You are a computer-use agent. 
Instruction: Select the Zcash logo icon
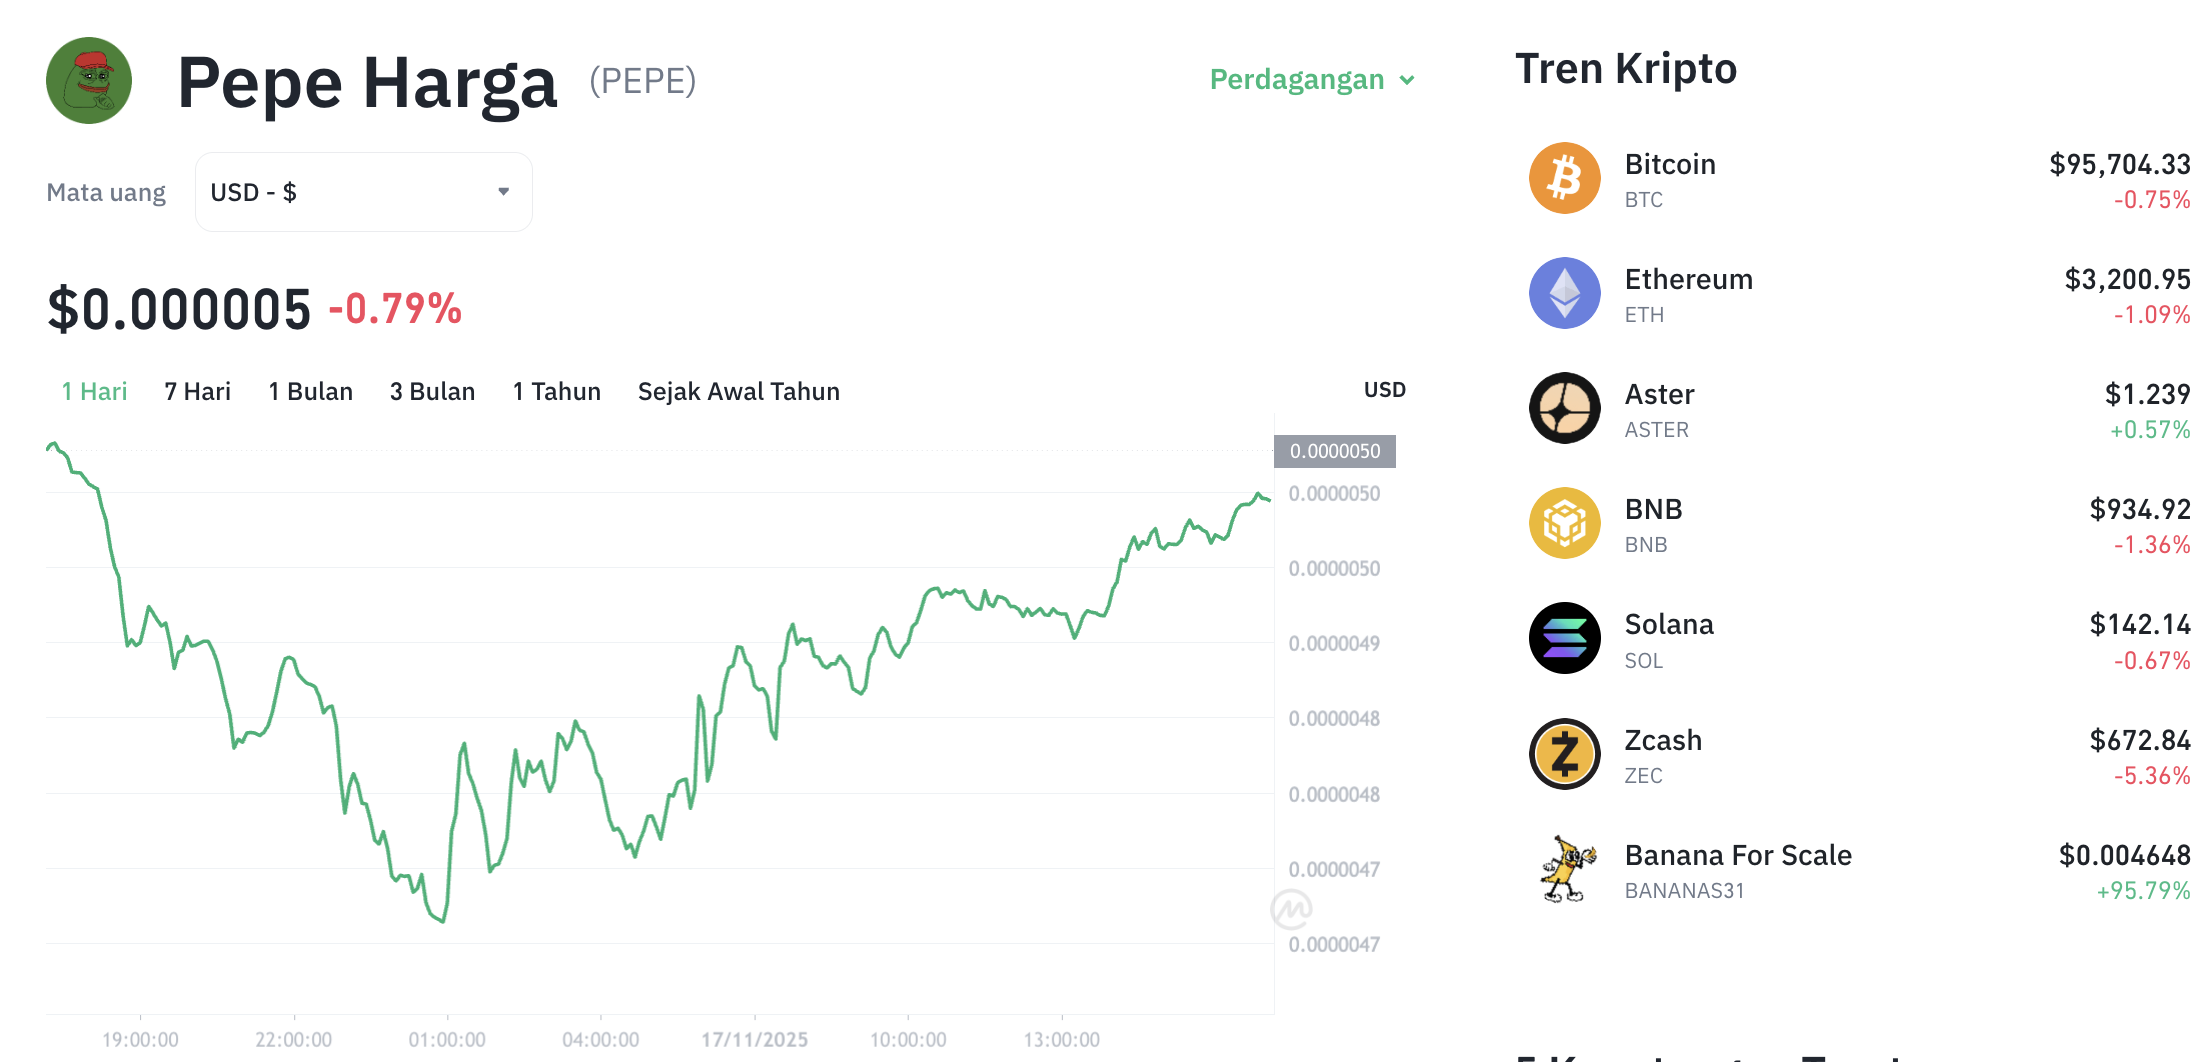(1565, 753)
